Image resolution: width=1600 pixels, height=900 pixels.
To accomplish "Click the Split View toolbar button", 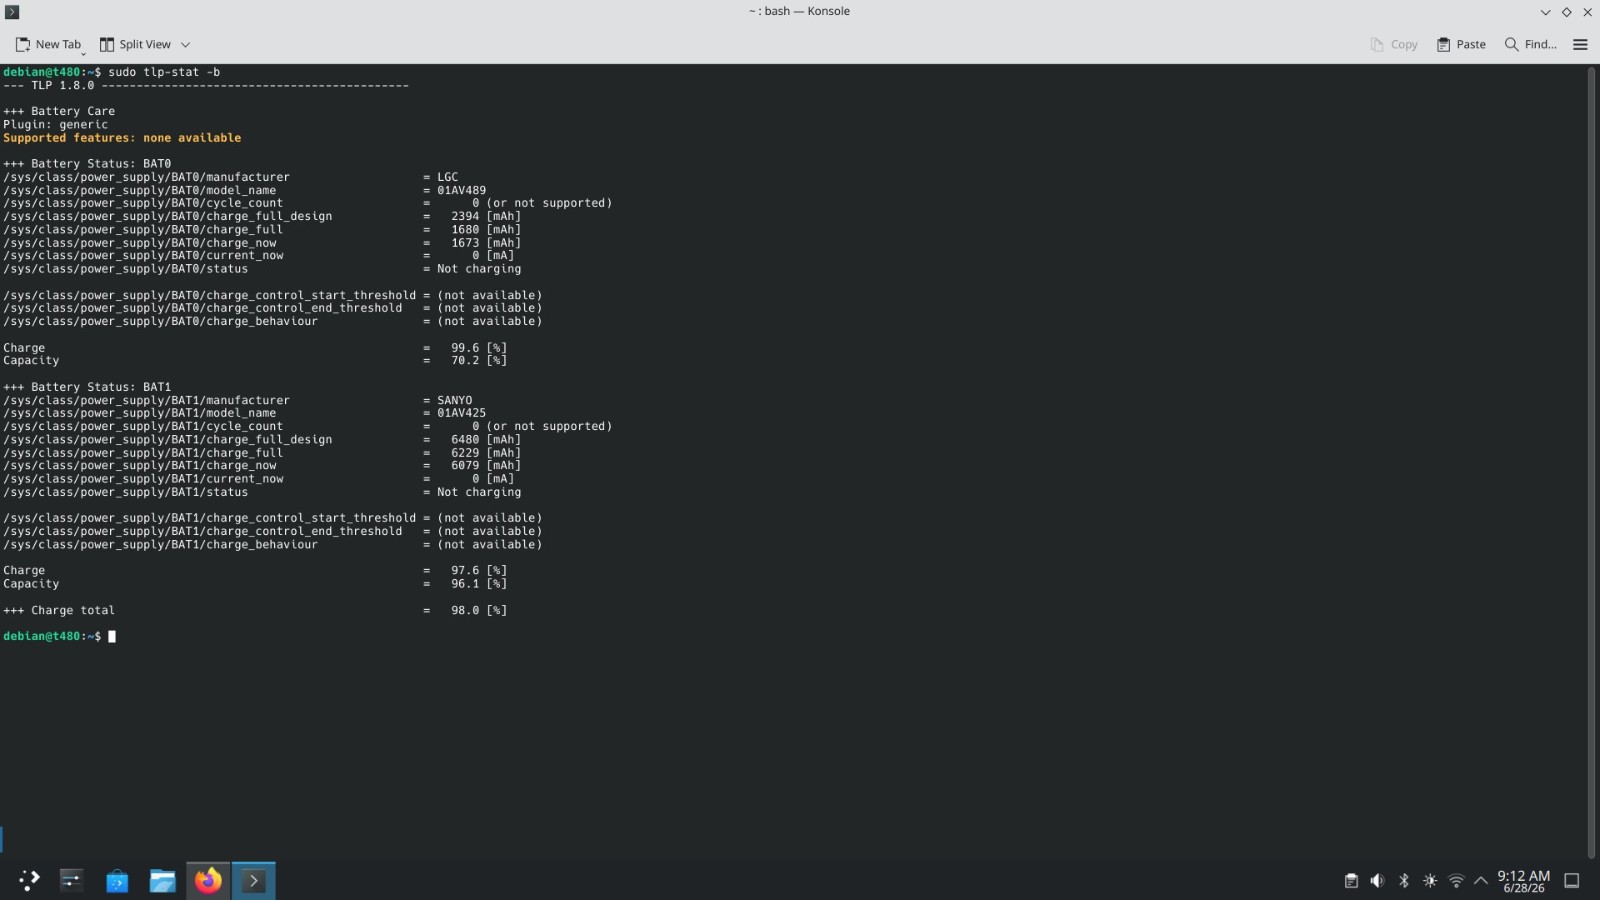I will (x=135, y=44).
